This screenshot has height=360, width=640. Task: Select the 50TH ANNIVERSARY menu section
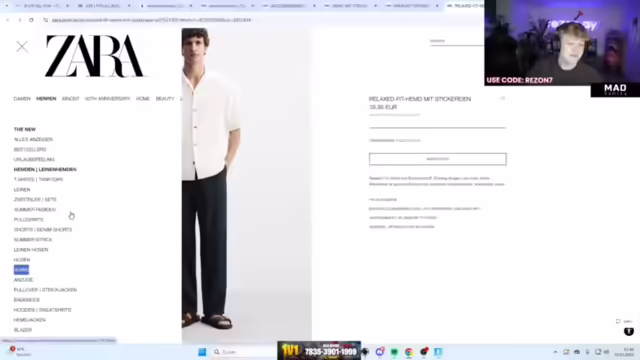point(107,99)
